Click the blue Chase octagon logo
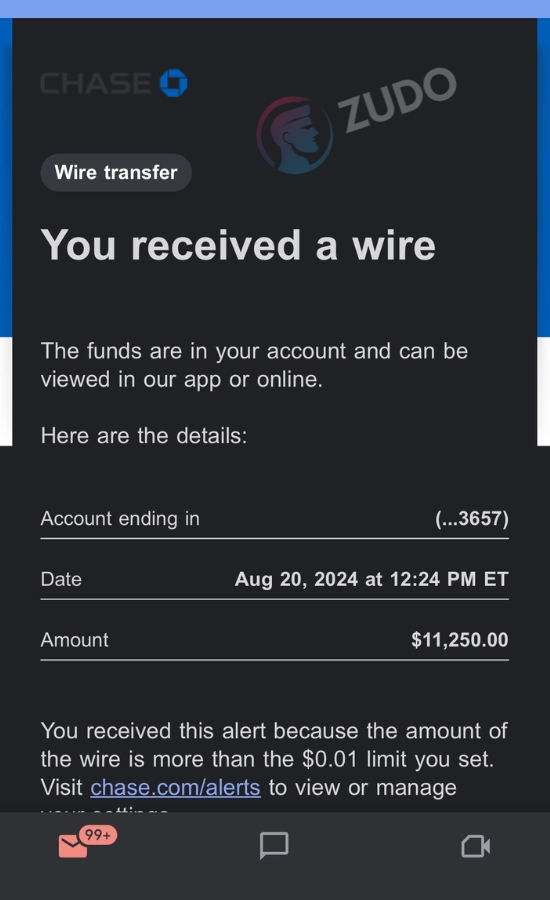Screen dimensions: 550x900 click(173, 83)
